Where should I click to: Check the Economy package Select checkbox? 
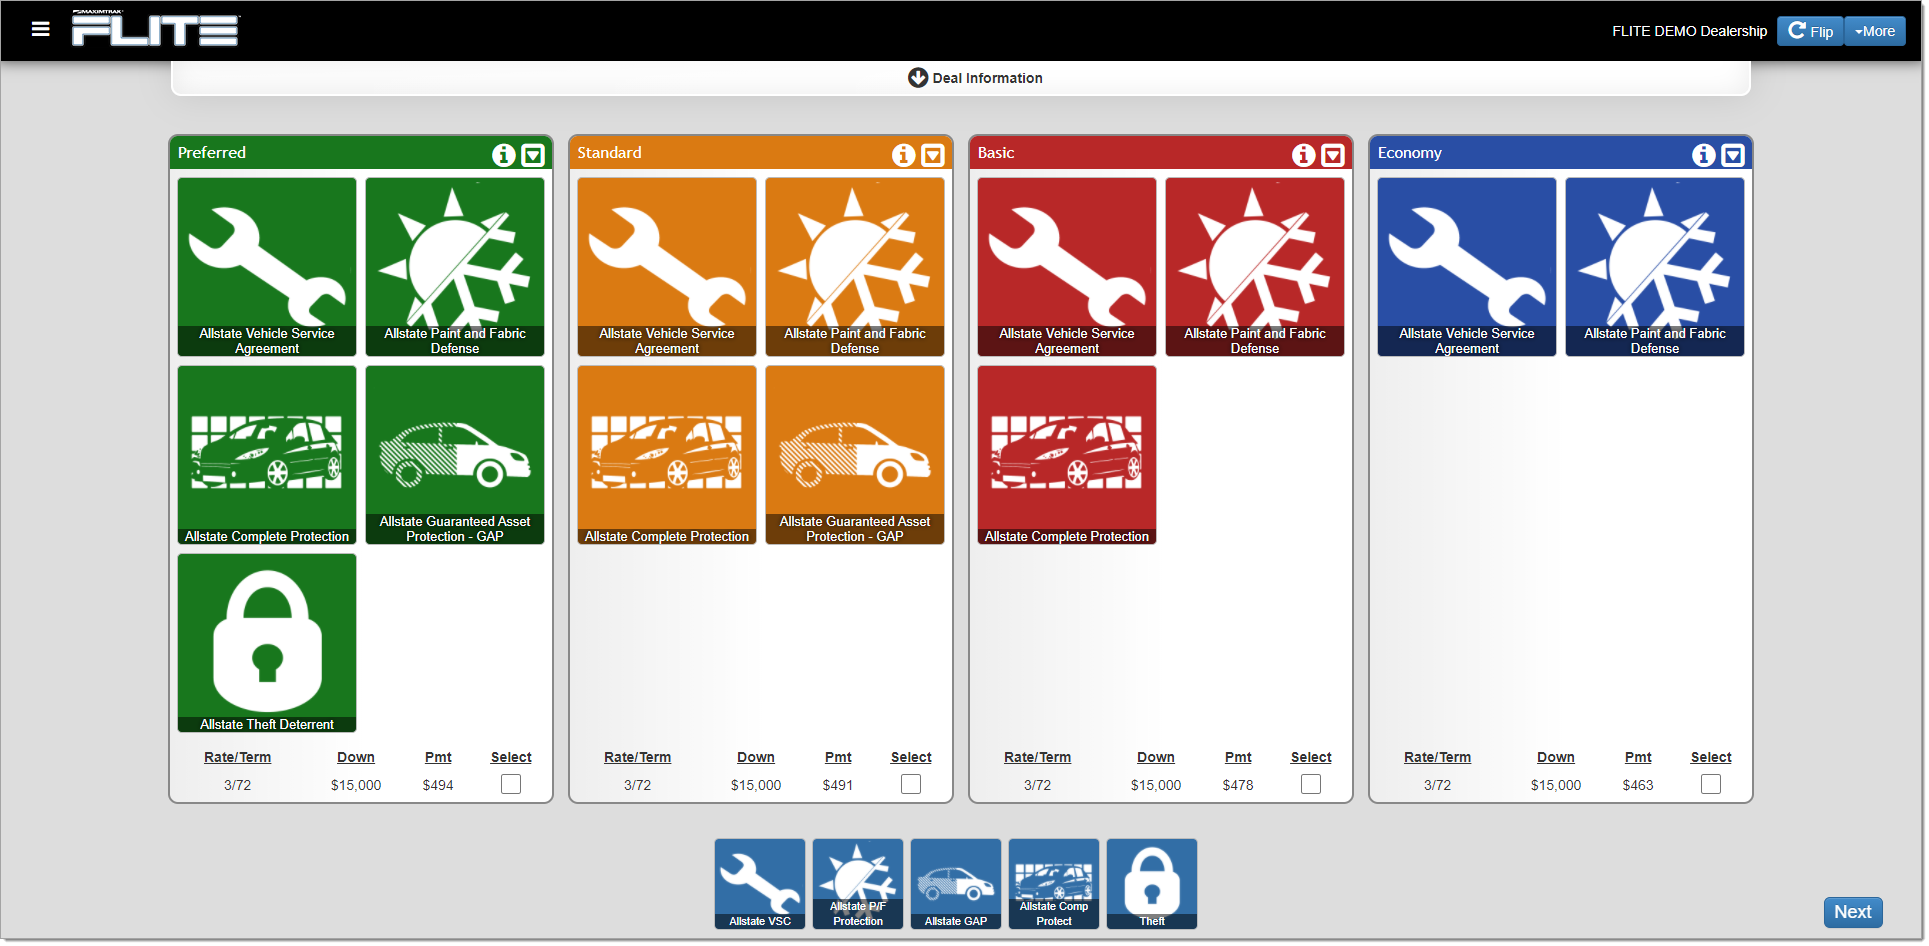tap(1711, 784)
